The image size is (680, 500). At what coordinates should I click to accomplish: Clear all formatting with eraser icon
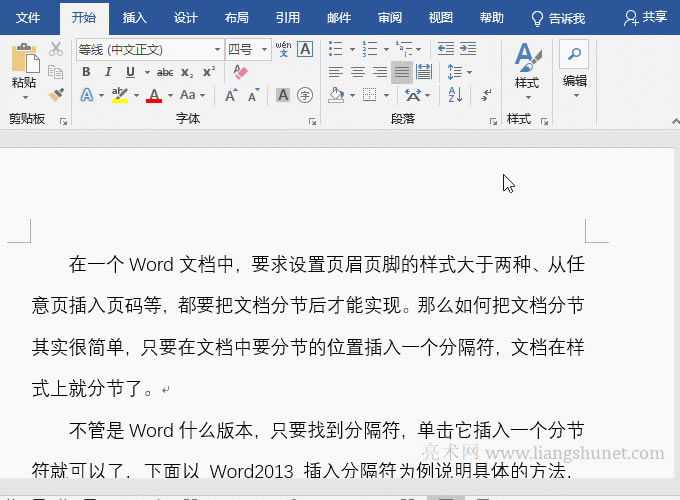(240, 72)
